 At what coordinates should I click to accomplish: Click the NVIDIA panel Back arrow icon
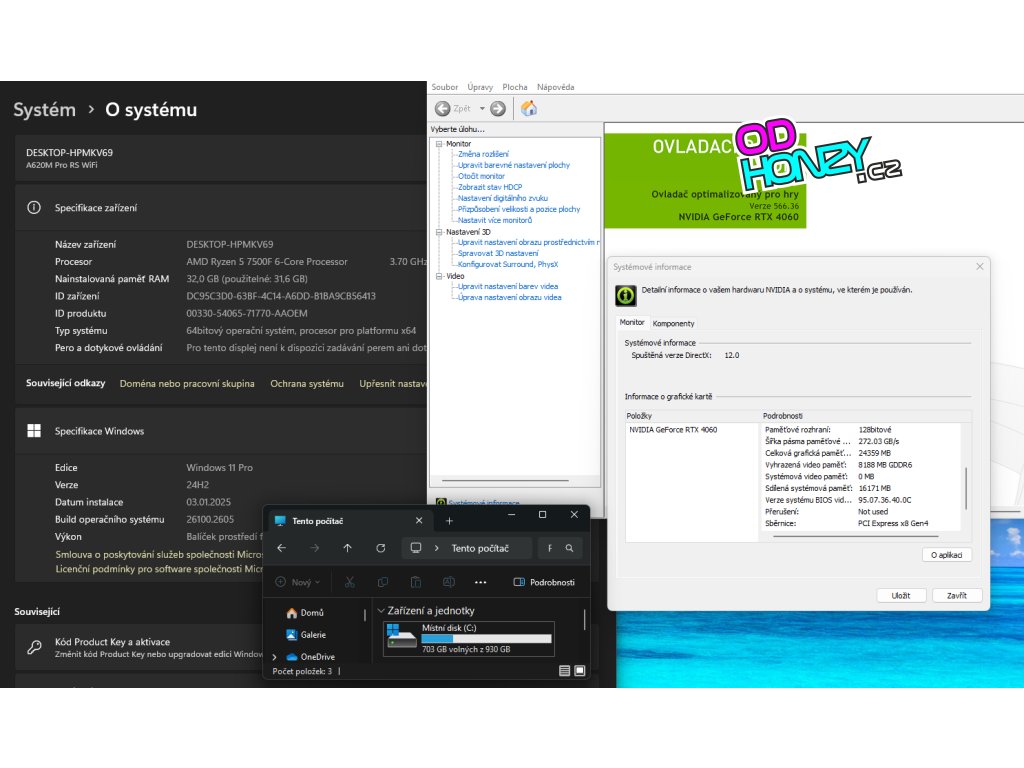442,108
